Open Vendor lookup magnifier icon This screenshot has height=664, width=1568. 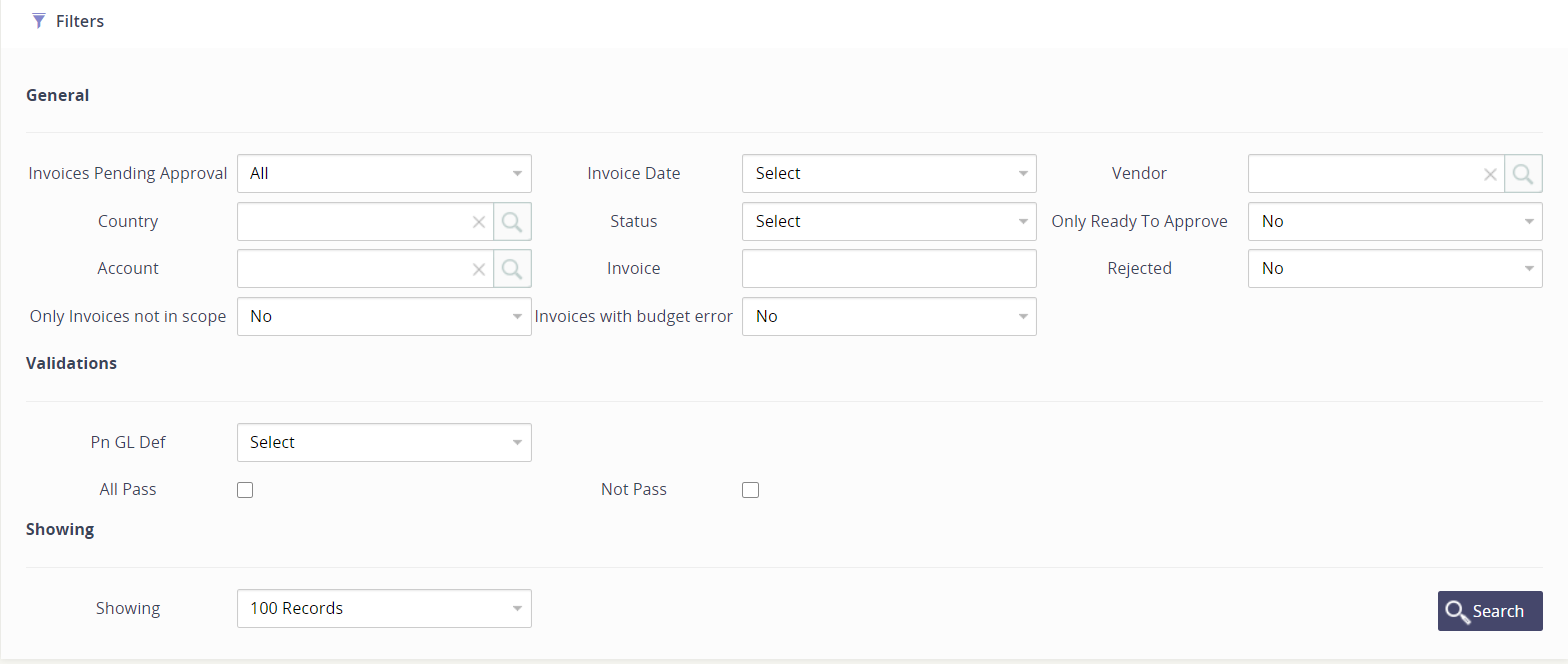[x=1523, y=174]
